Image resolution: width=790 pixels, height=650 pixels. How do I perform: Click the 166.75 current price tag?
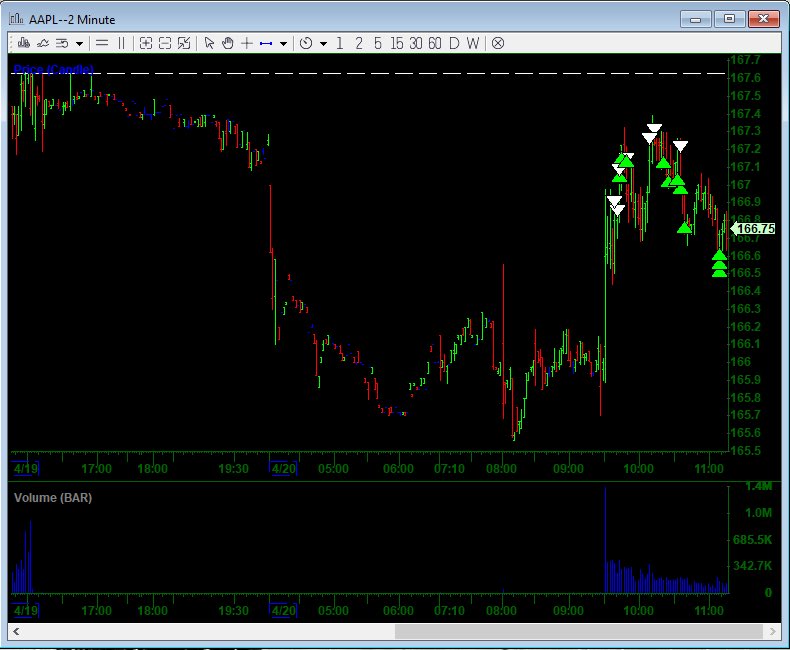[x=753, y=229]
